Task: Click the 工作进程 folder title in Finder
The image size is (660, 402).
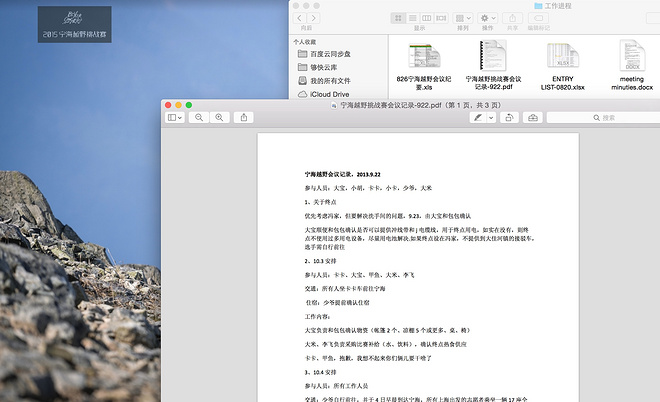Action: (x=553, y=6)
